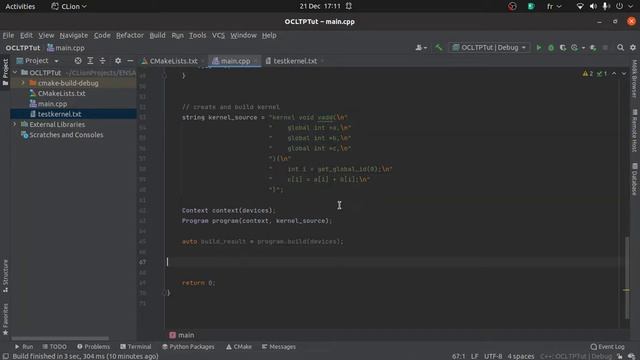This screenshot has width=640, height=360.
Task: Open the fr keyboard layout dropdown
Action: click(x=554, y=6)
